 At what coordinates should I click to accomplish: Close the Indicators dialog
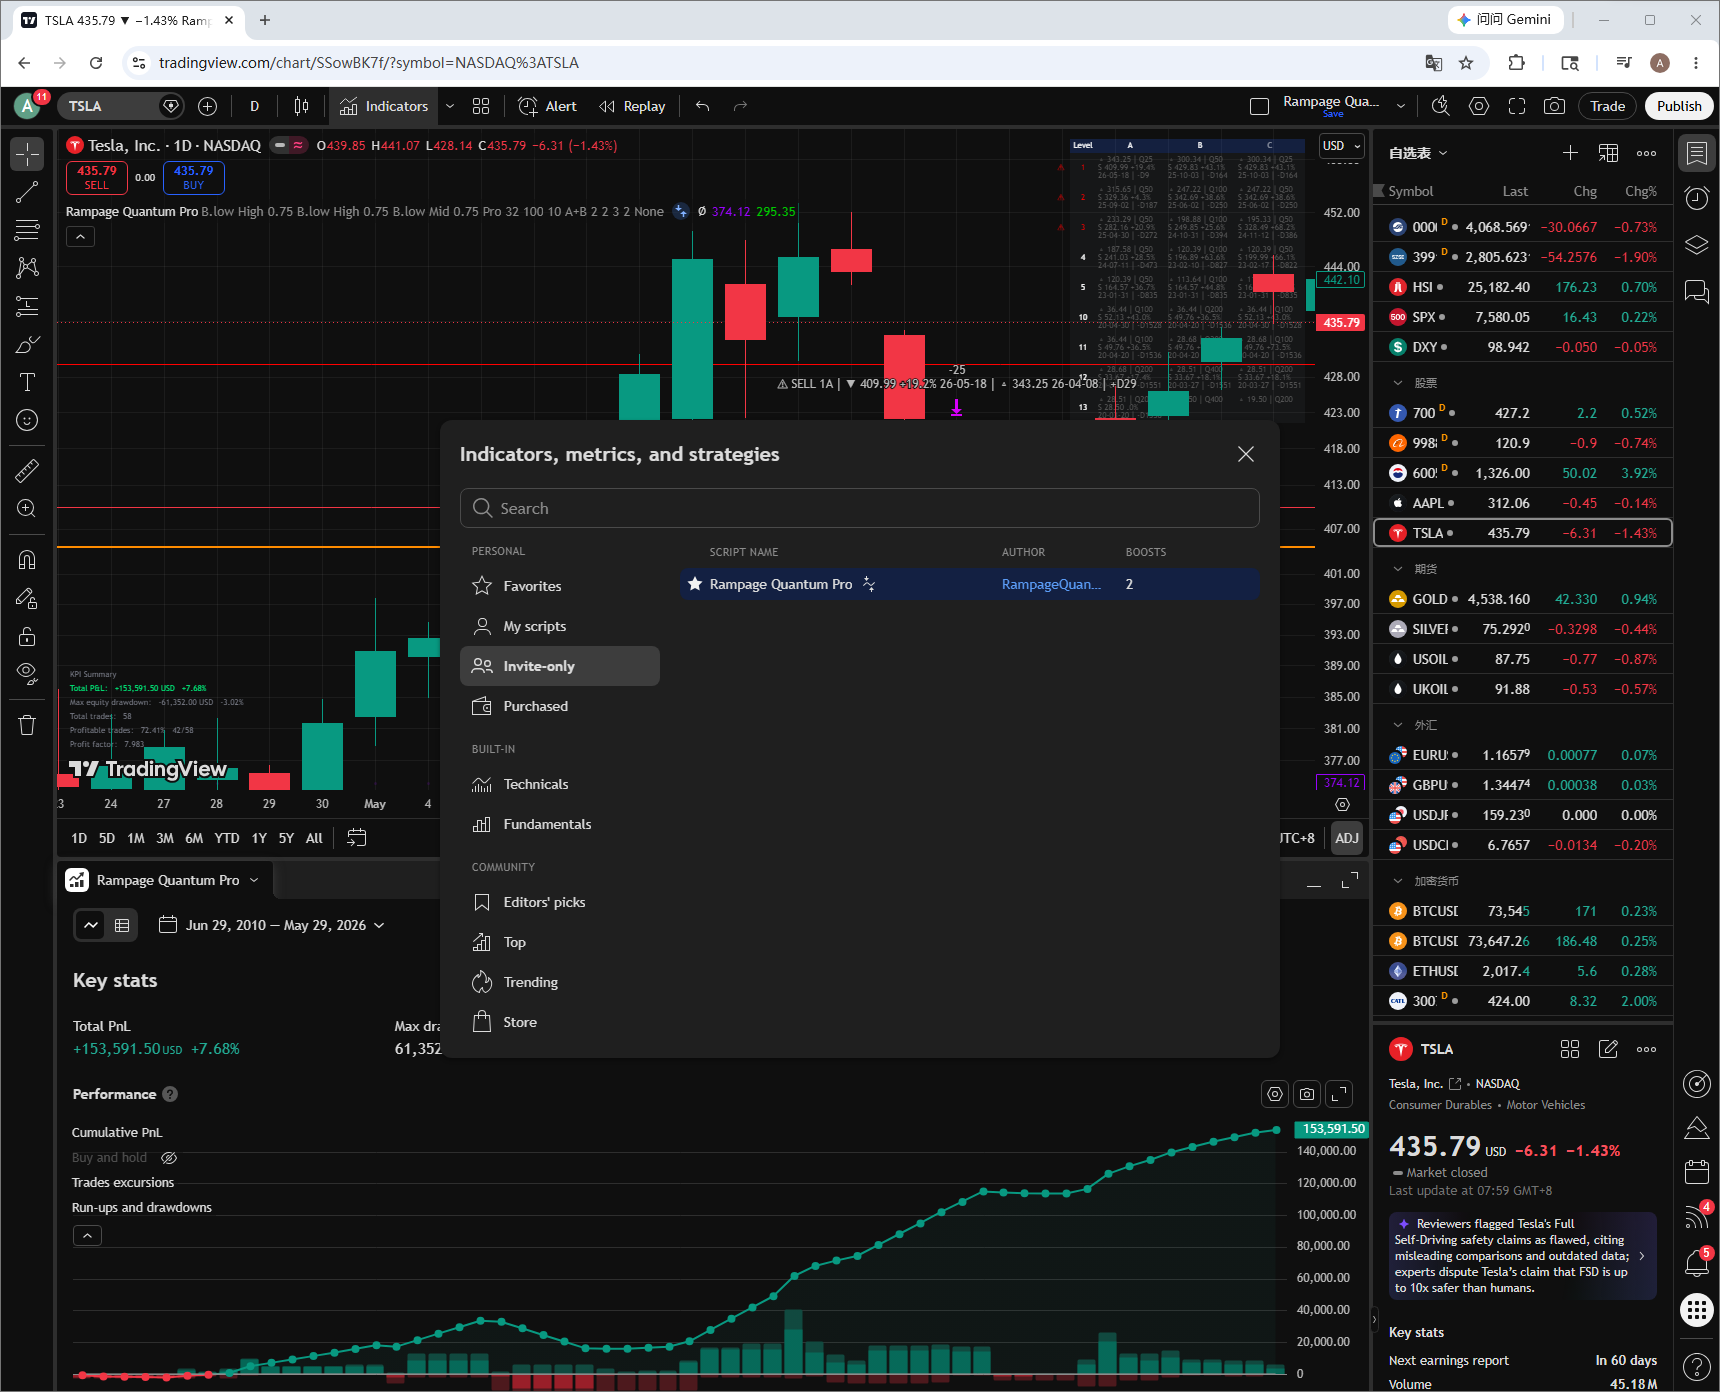coord(1246,454)
